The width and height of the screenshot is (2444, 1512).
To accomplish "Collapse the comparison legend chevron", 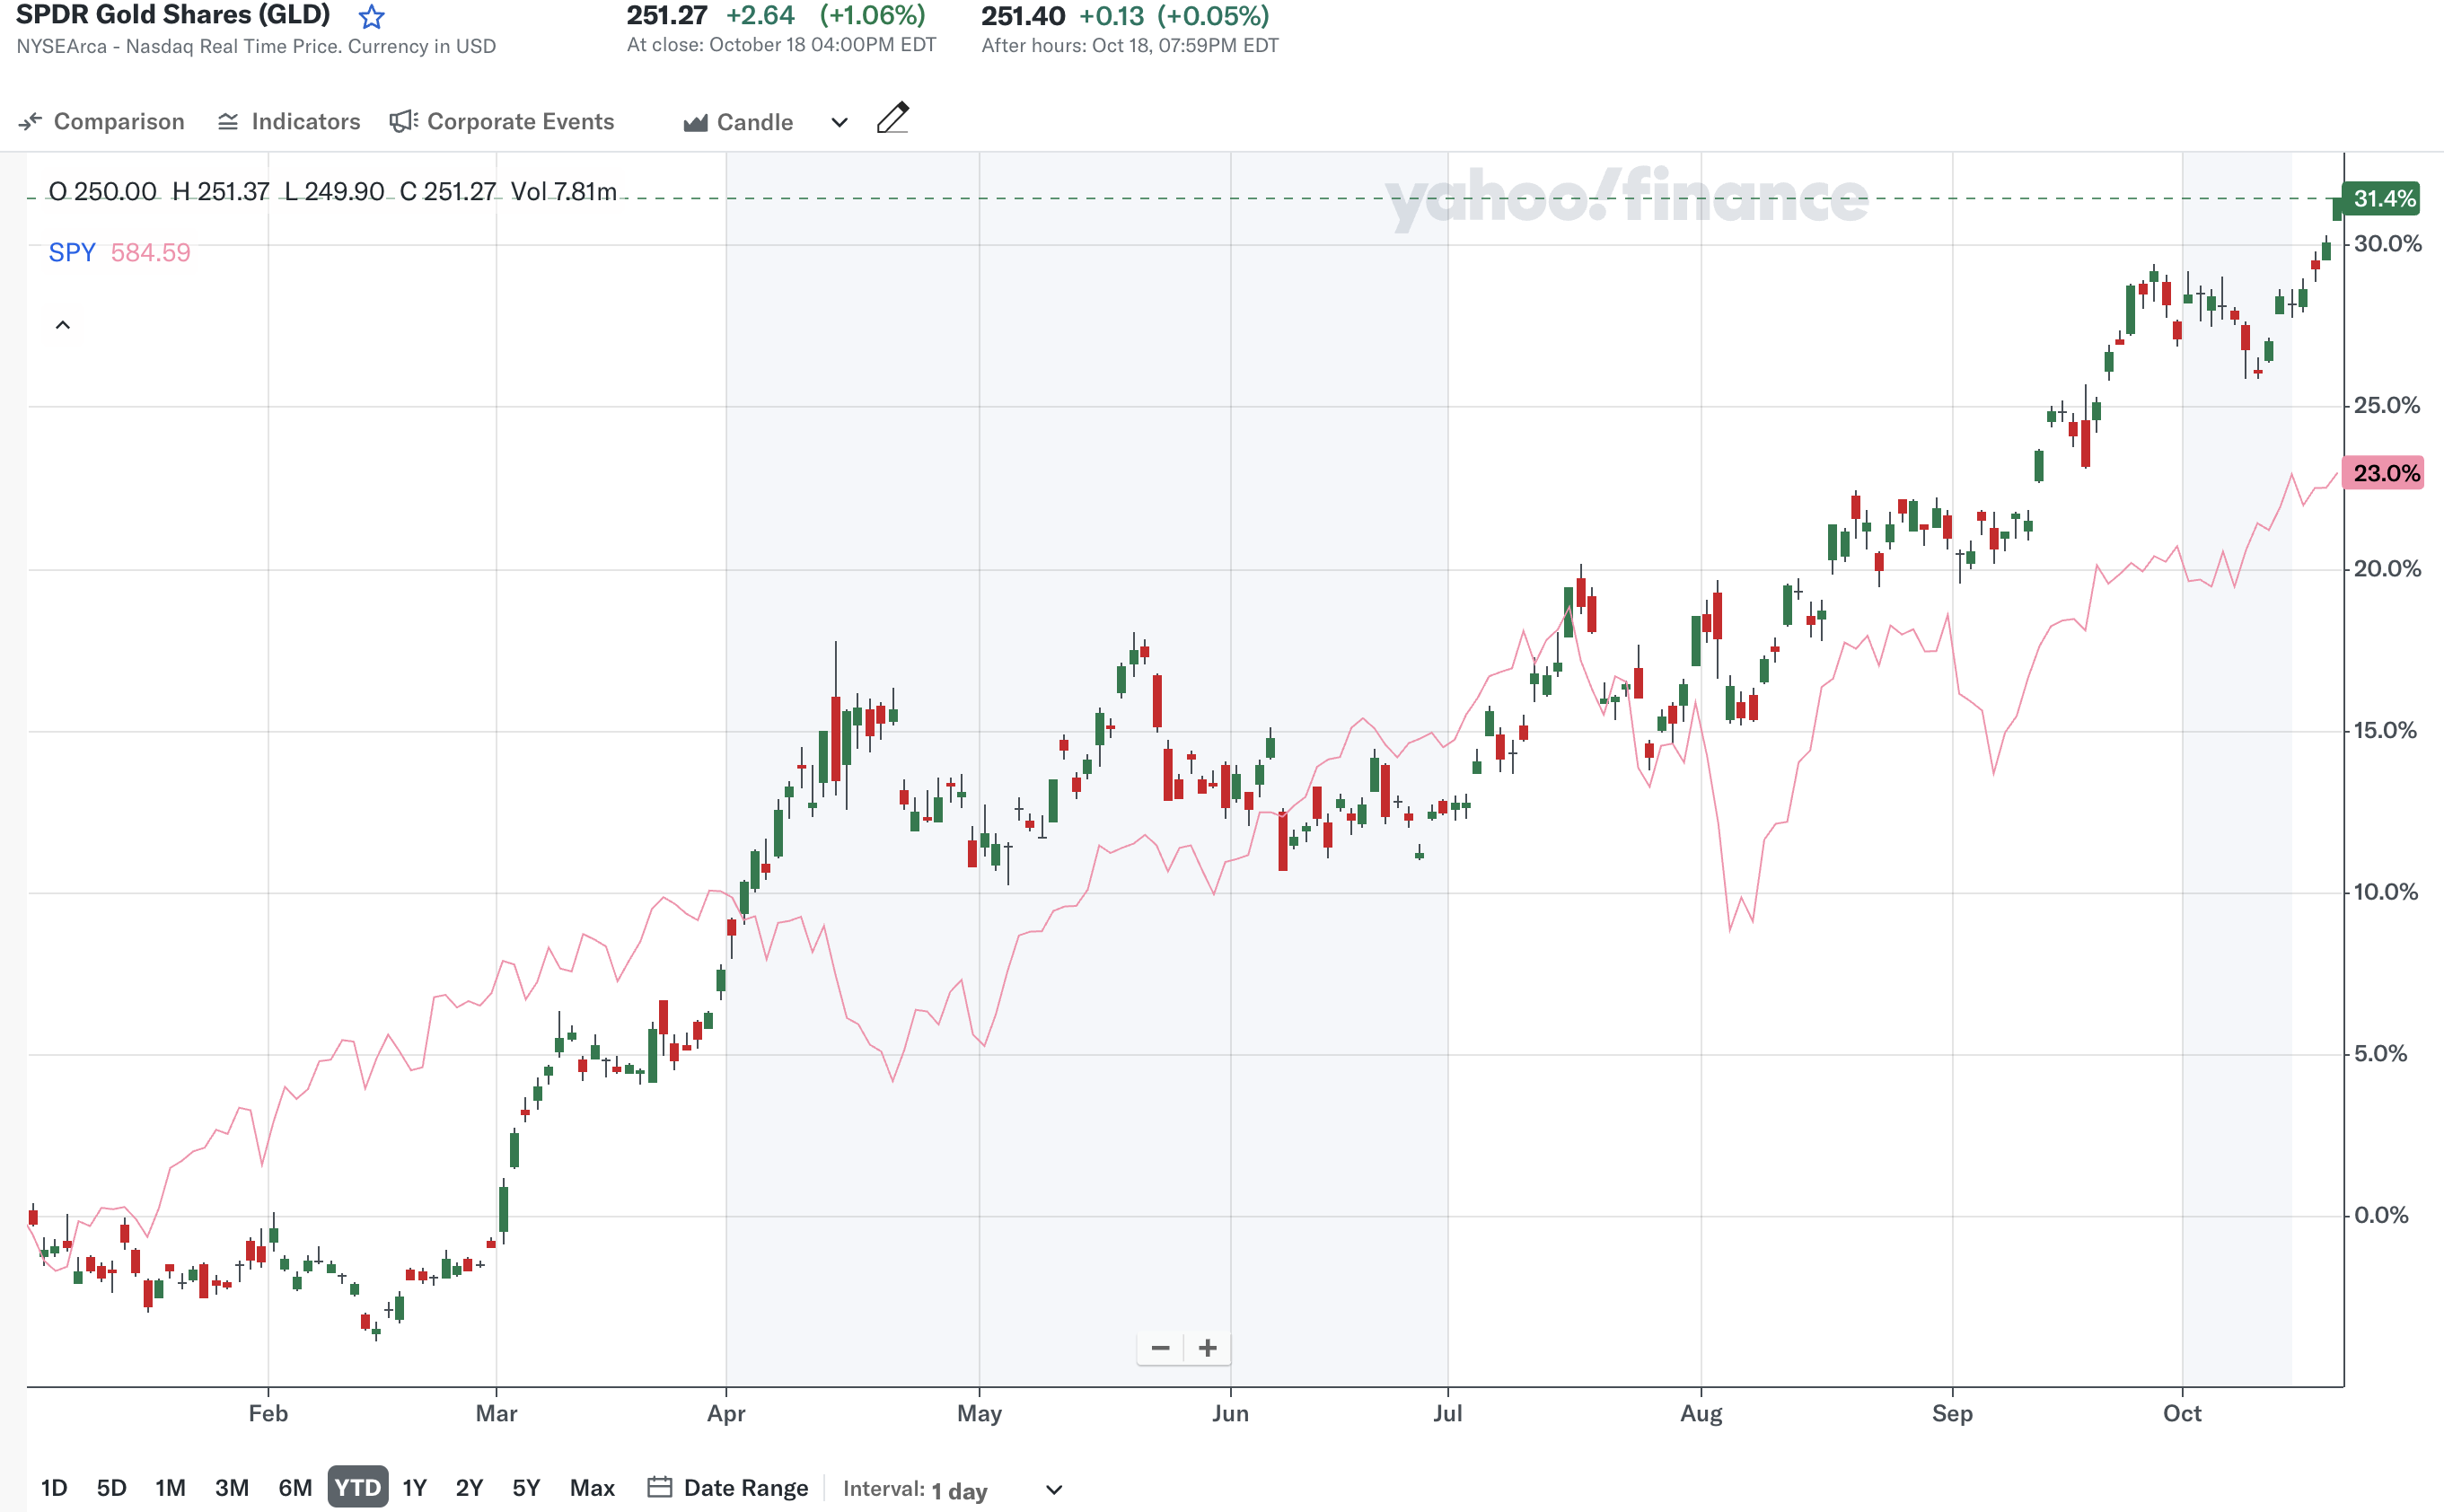I will (x=62, y=325).
